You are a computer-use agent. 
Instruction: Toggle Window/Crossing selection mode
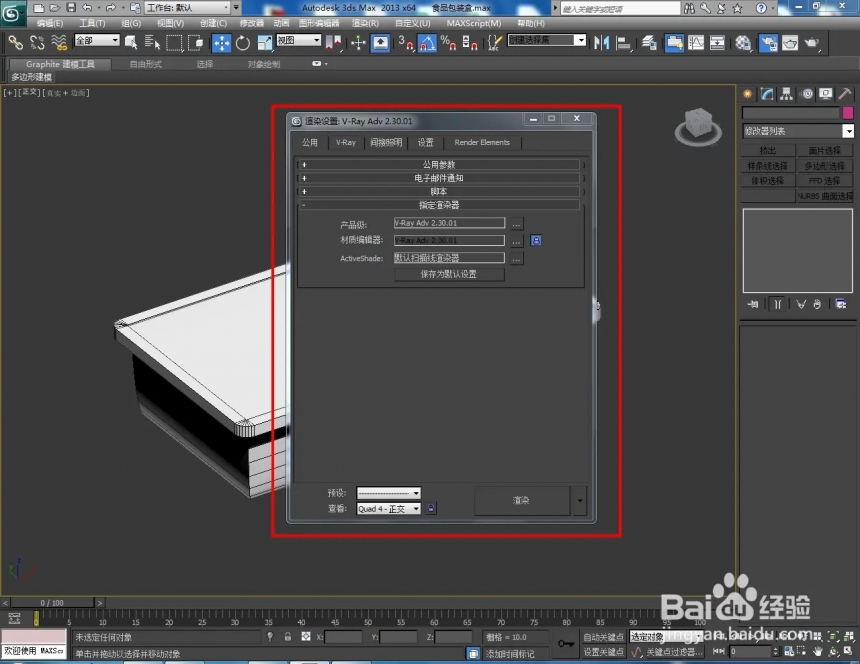(x=196, y=42)
